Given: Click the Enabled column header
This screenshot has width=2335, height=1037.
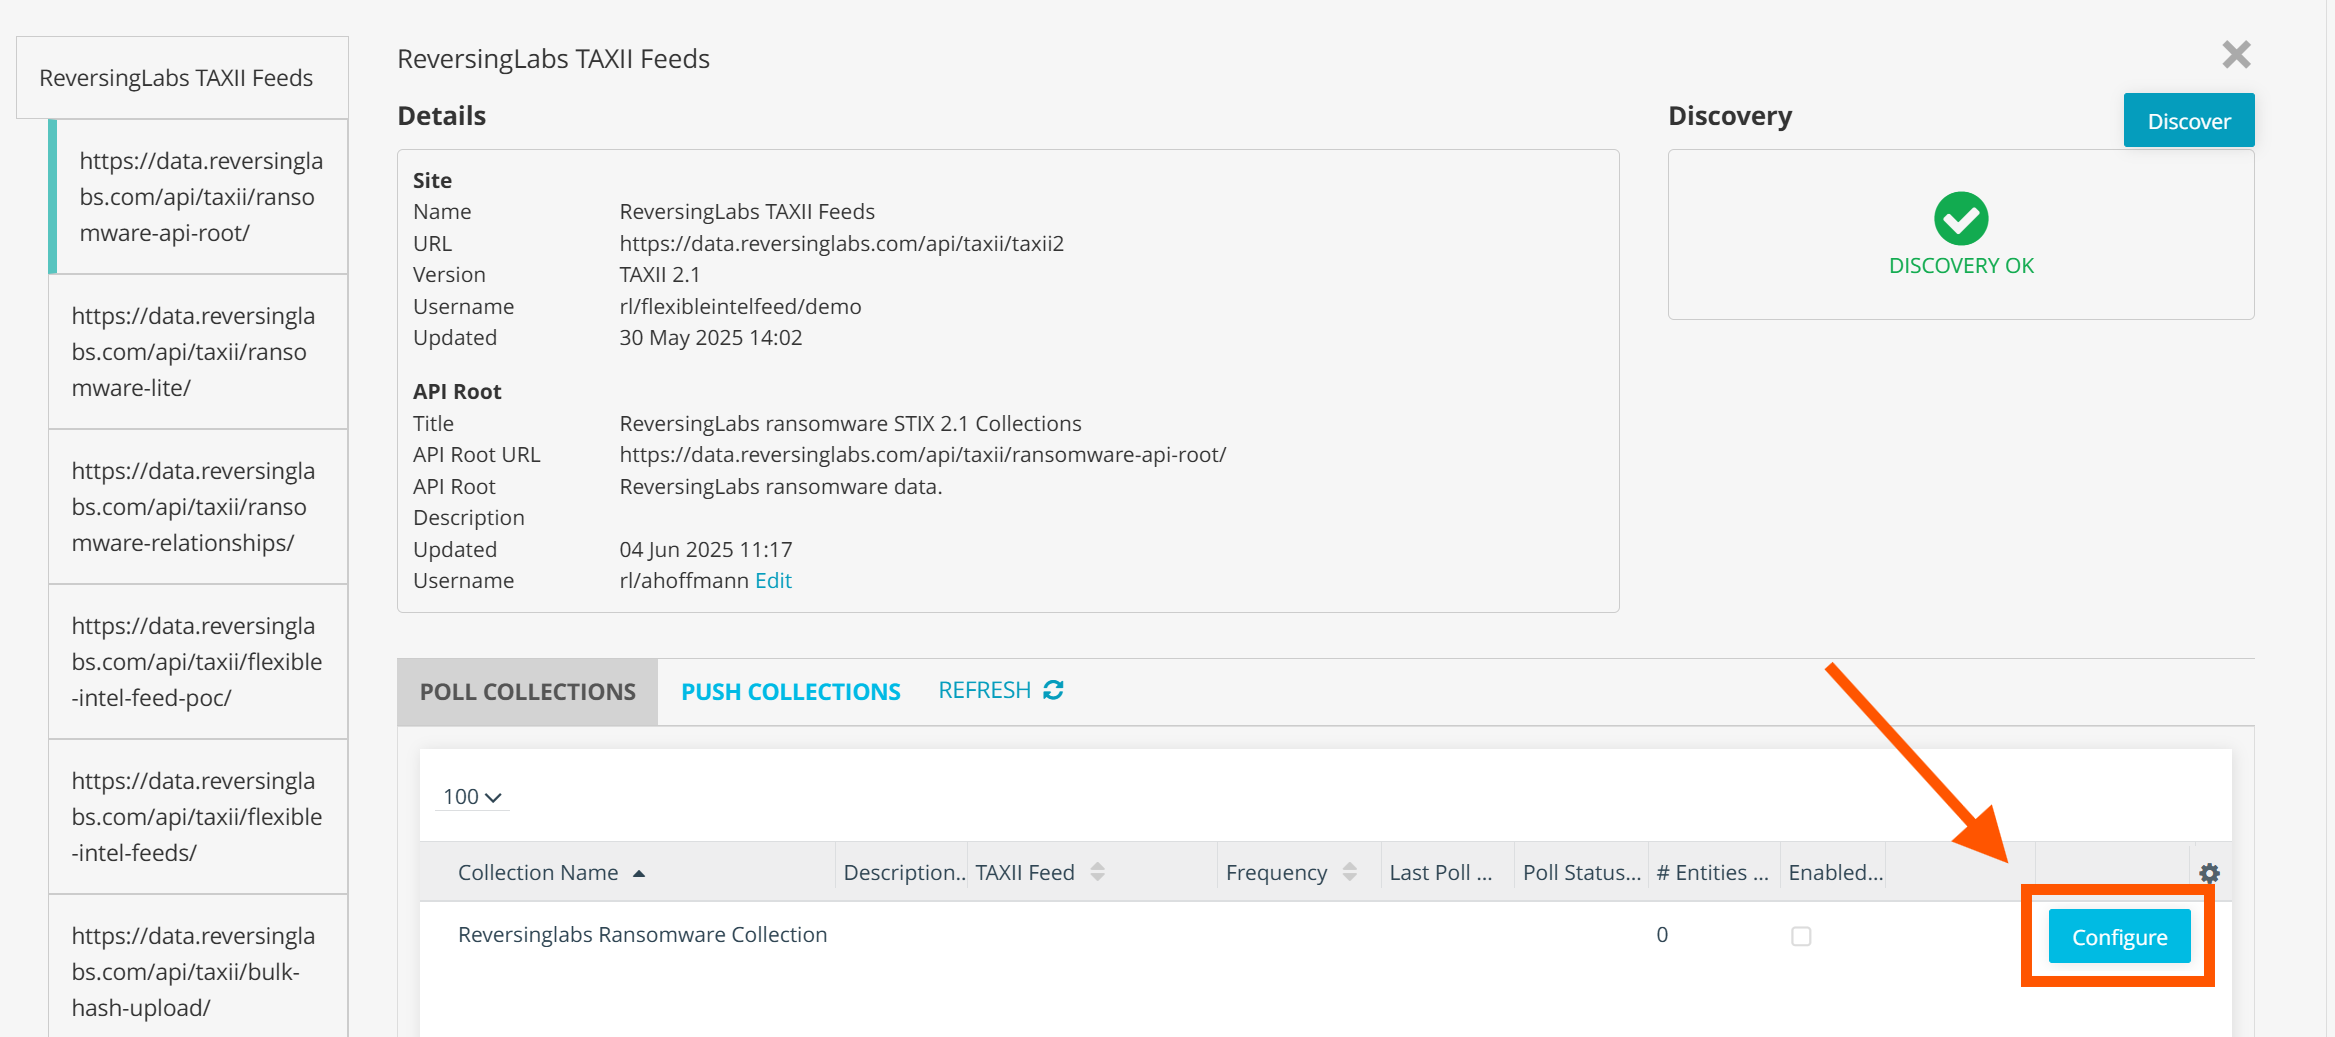Looking at the screenshot, I should (1836, 872).
